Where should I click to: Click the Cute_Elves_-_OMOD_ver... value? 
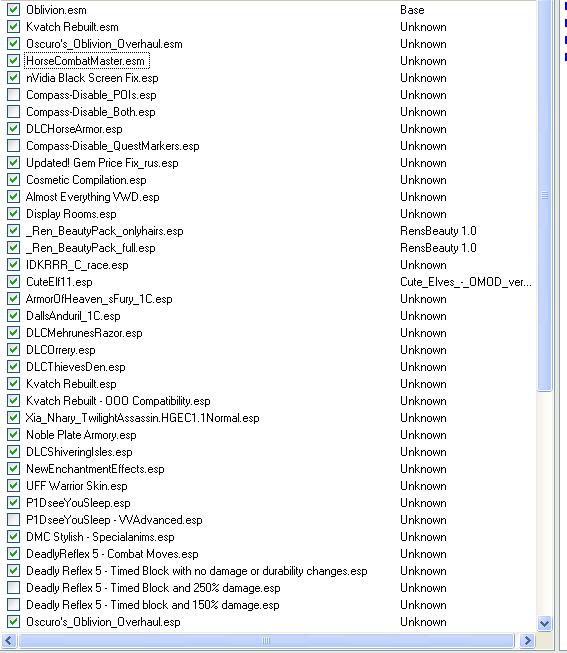466,282
